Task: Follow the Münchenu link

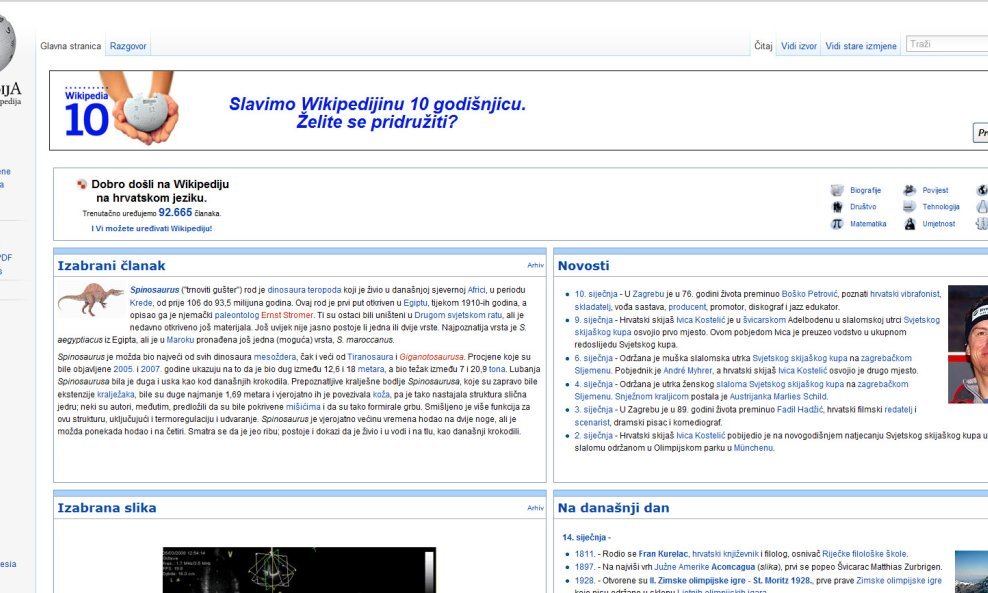Action: (754, 448)
